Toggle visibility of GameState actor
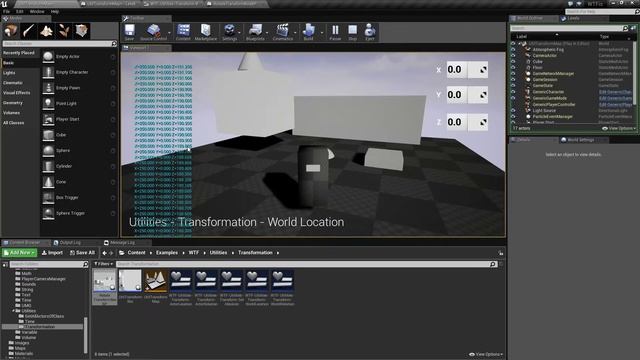Viewport: 640px width, 360px height. 513,86
